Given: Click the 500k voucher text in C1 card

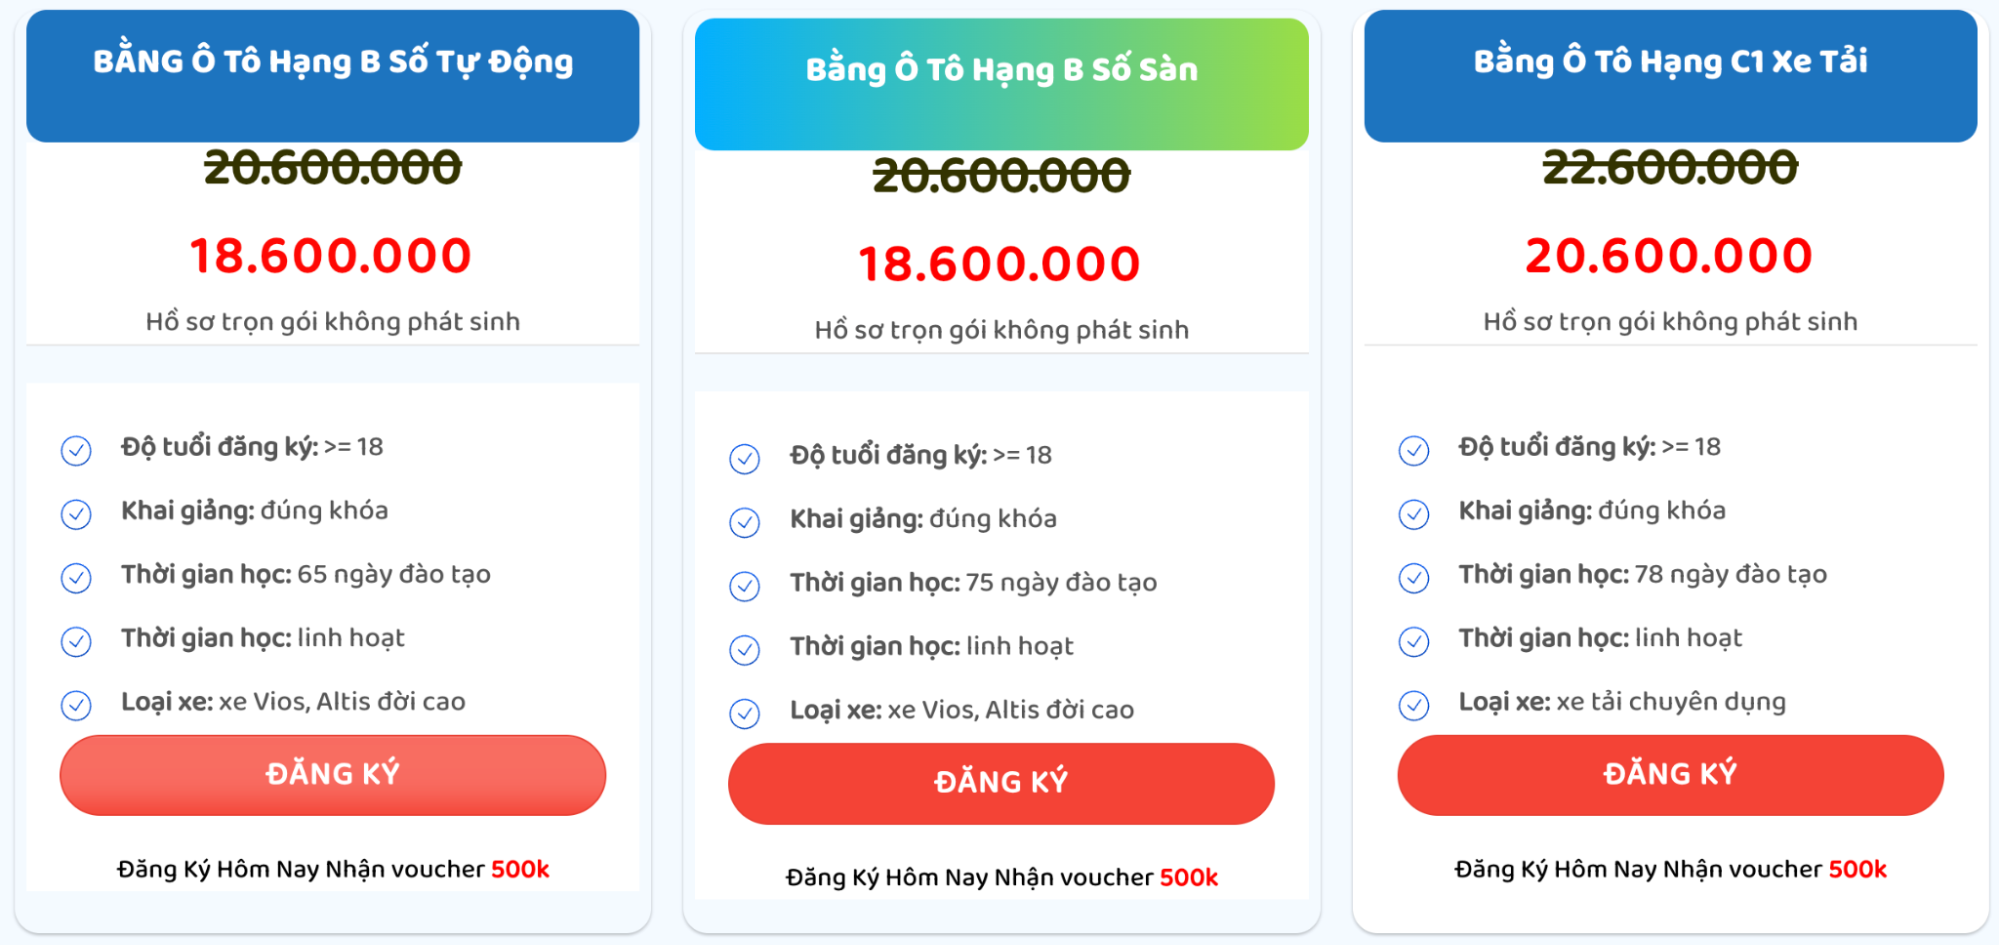Looking at the screenshot, I should pyautogui.click(x=1857, y=869).
